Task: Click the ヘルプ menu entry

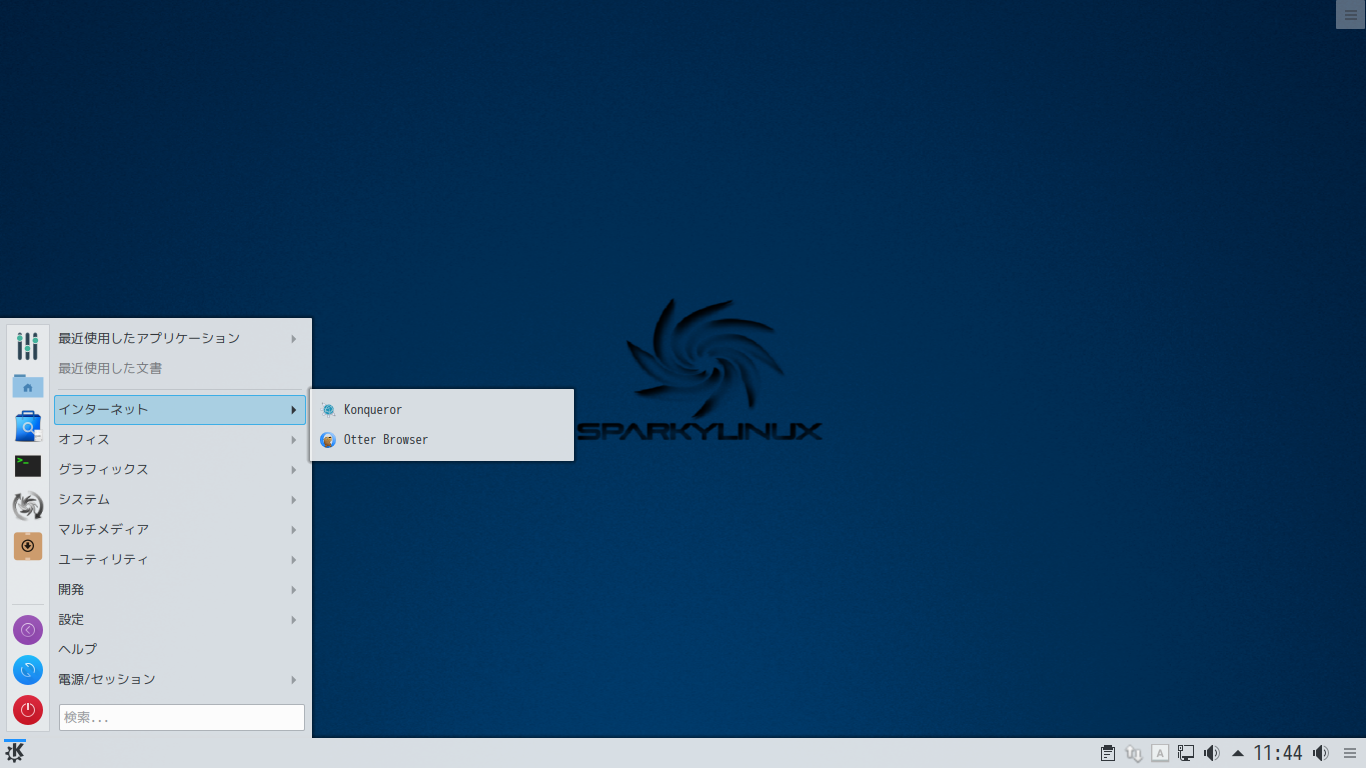Action: tap(180, 650)
